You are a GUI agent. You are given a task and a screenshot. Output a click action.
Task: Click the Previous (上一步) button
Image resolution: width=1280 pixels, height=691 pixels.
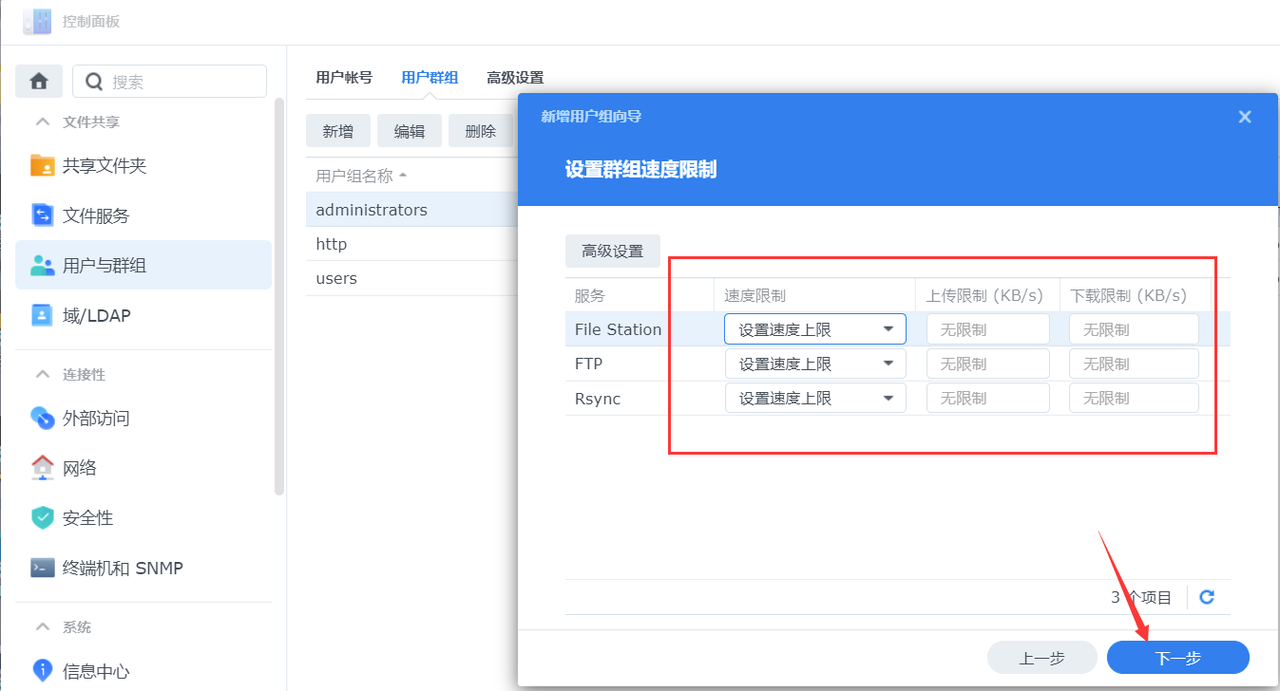1041,658
